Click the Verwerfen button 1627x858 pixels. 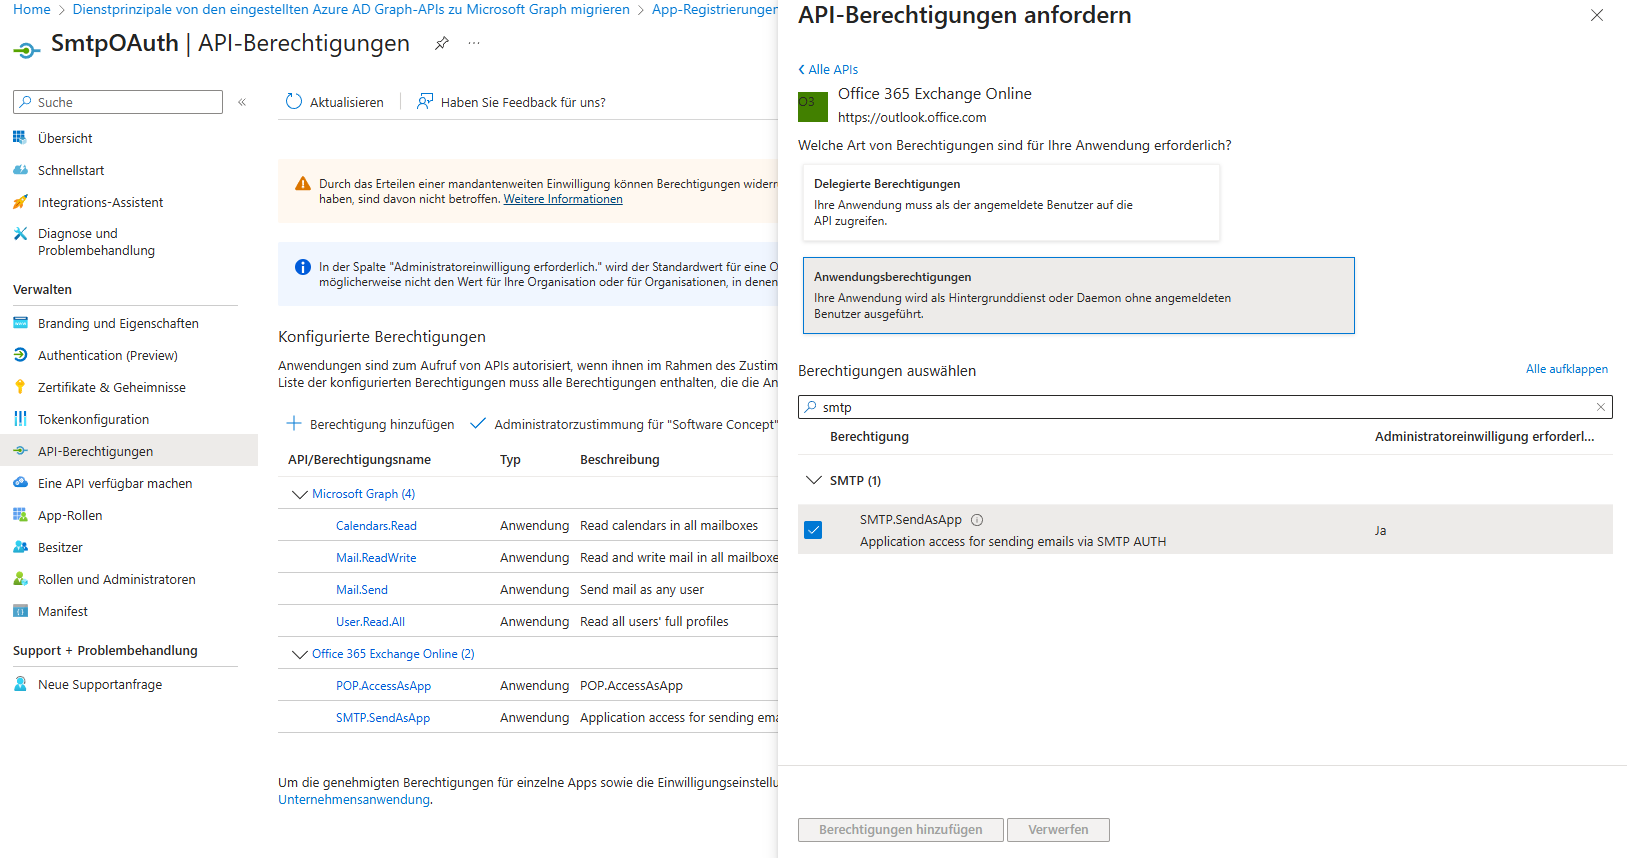(x=1057, y=830)
